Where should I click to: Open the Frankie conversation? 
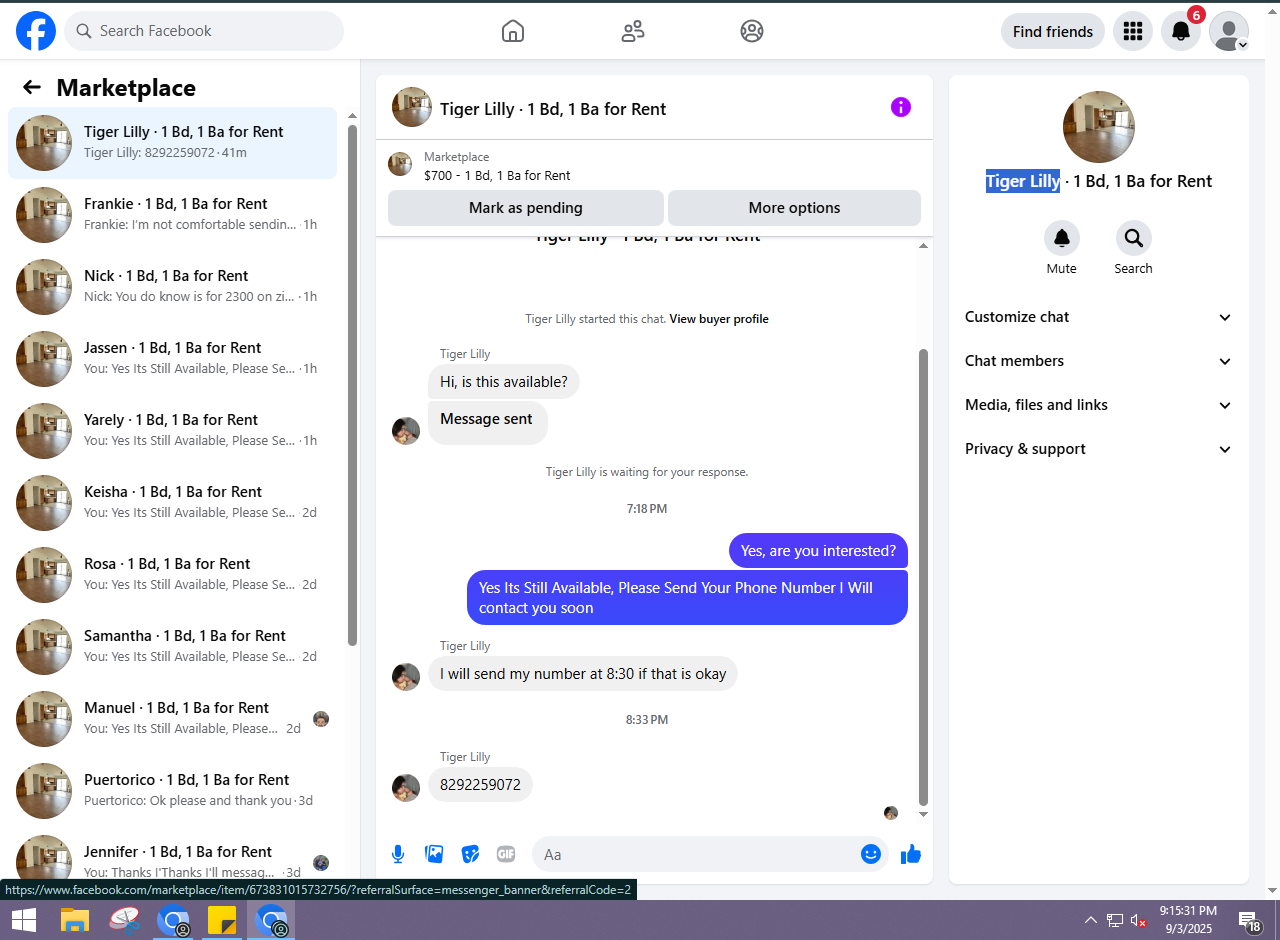tap(173, 215)
